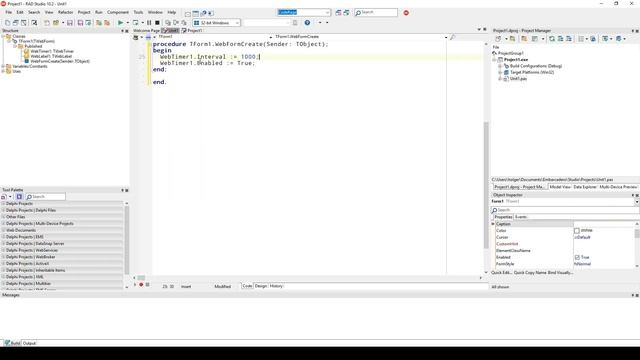Toggle the Enabled True checkbox in Object Inspector
The image size is (640, 360).
[577, 258]
